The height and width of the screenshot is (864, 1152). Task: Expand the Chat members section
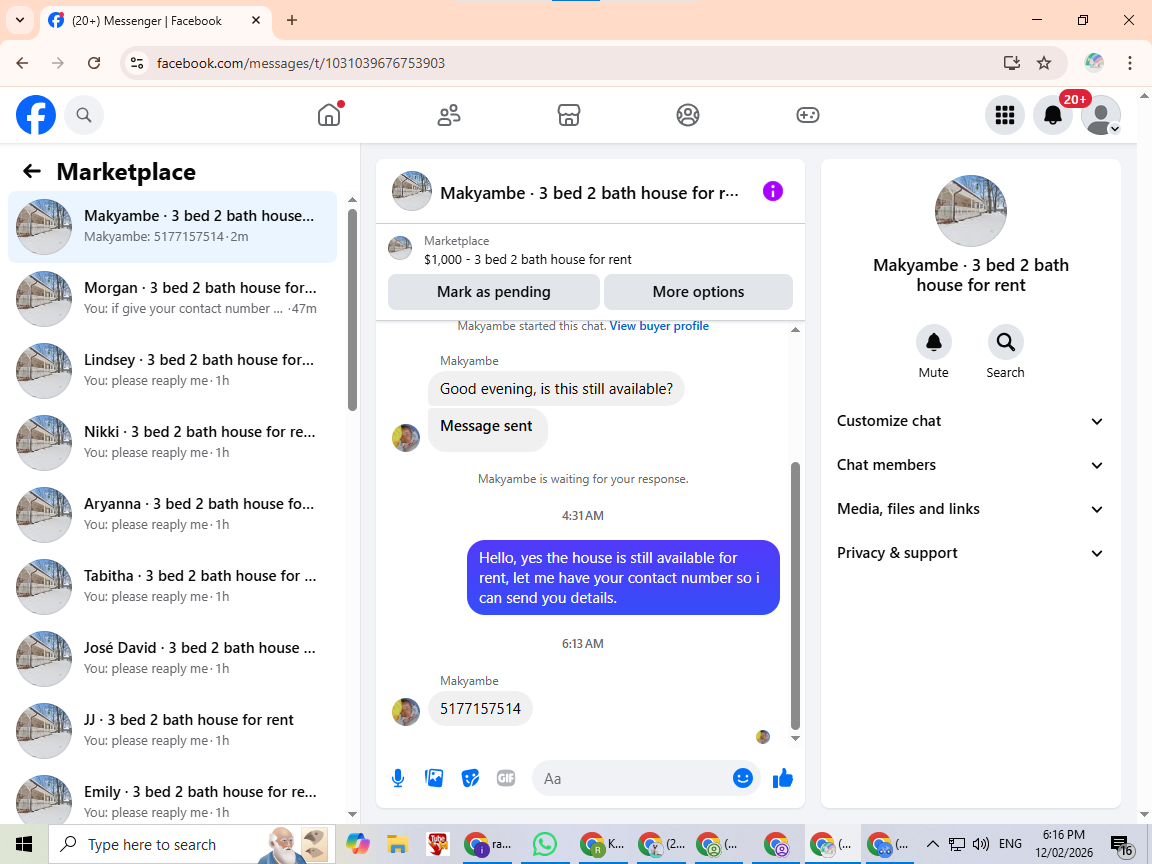[971, 465]
